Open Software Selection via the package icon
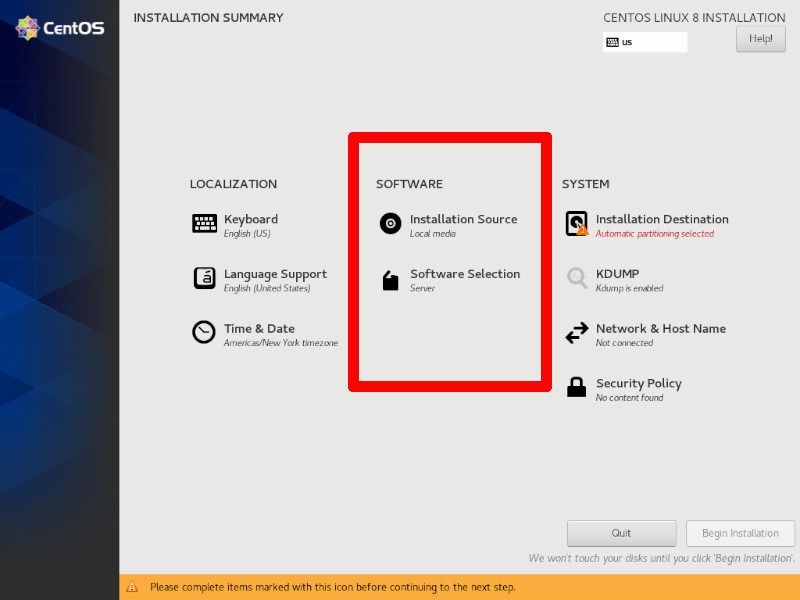The width and height of the screenshot is (800, 600). [390, 280]
